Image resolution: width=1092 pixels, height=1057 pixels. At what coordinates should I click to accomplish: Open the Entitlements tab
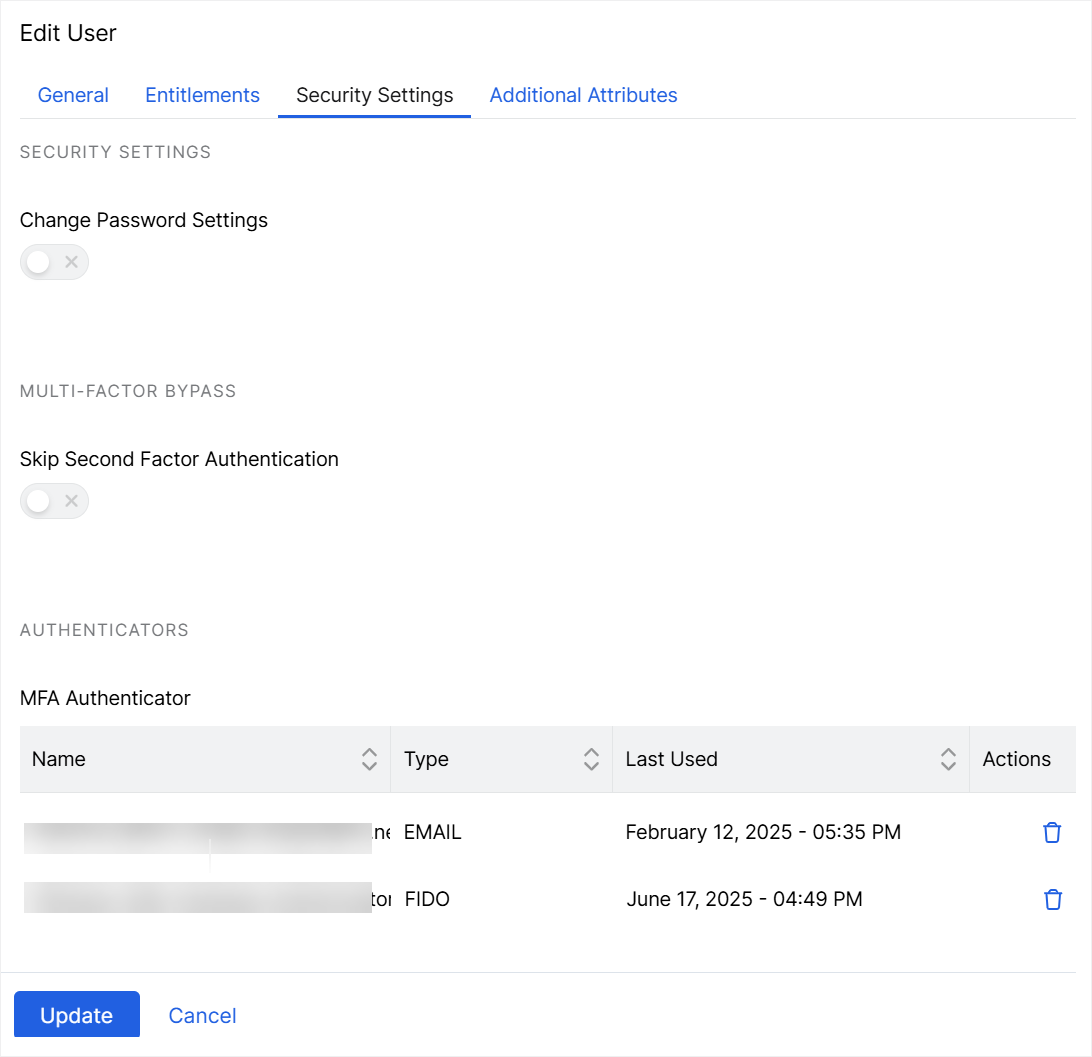202,95
